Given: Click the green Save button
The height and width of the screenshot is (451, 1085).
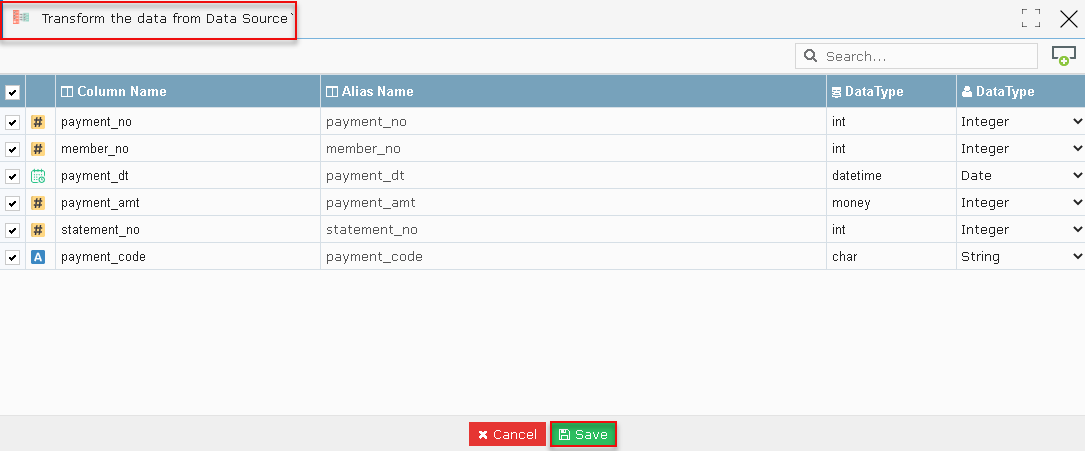Looking at the screenshot, I should click(x=583, y=434).
